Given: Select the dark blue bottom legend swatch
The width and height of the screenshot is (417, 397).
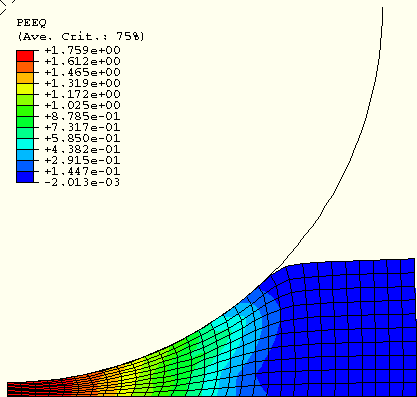Looking at the screenshot, I should point(25,177).
